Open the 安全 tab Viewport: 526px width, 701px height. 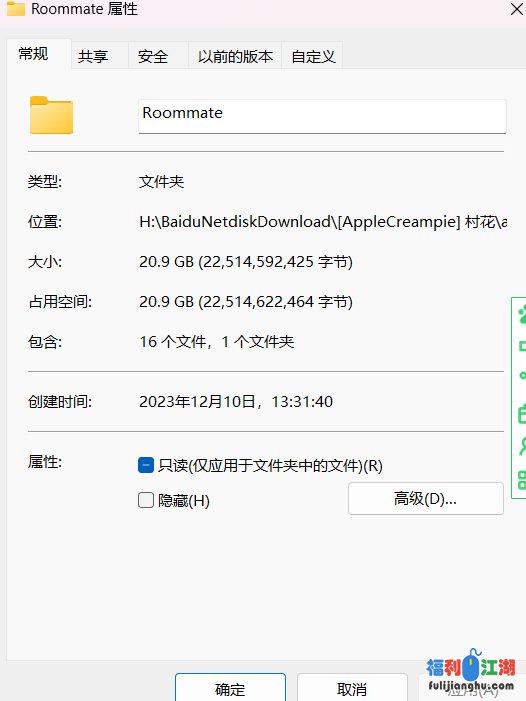(153, 56)
